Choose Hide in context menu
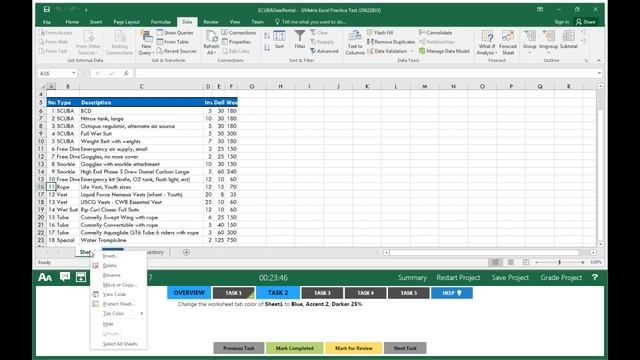This screenshot has width=640, height=360. pos(118,324)
